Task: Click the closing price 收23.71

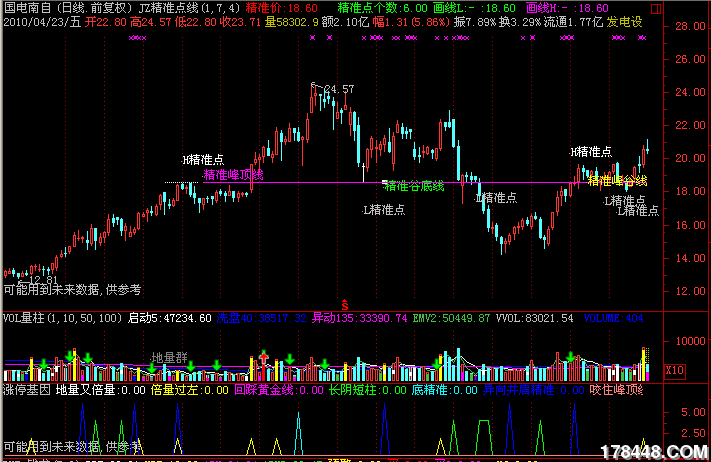Action: [x=240, y=22]
